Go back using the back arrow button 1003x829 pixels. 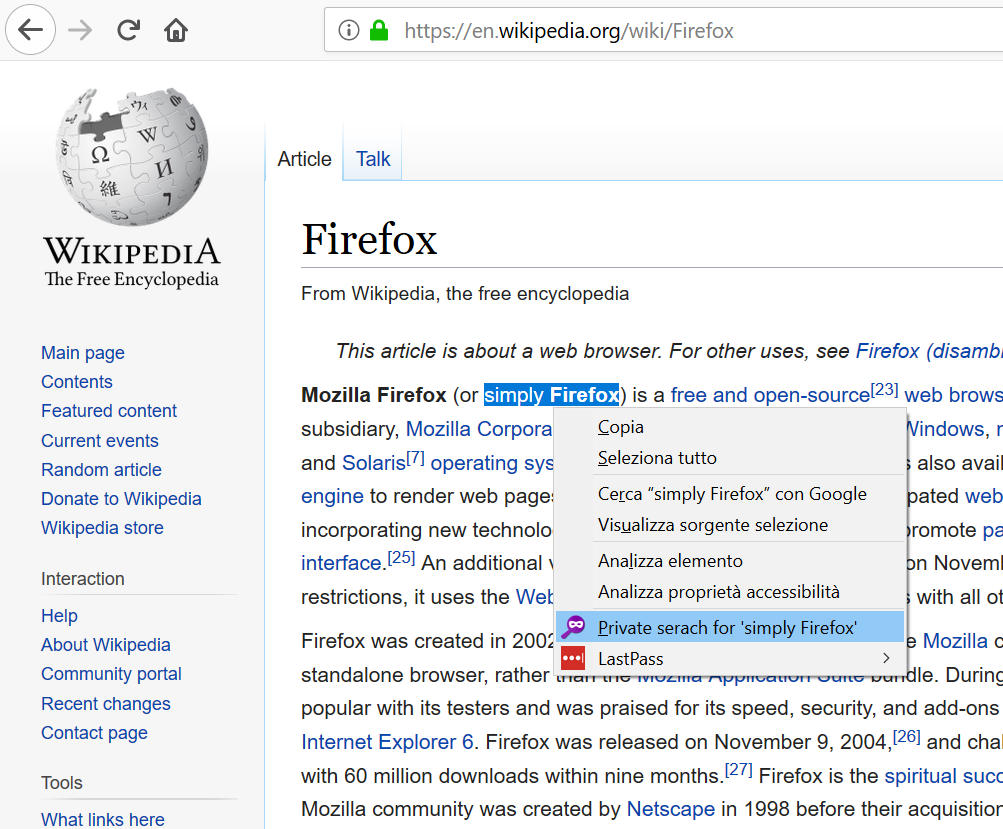point(30,29)
